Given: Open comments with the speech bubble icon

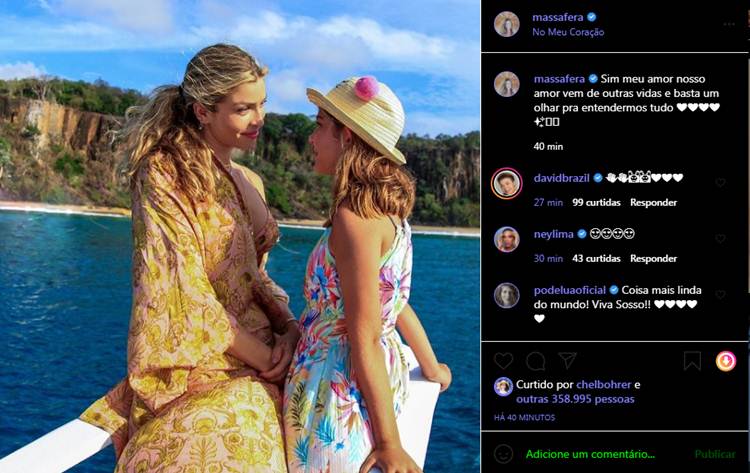Looking at the screenshot, I should (535, 360).
